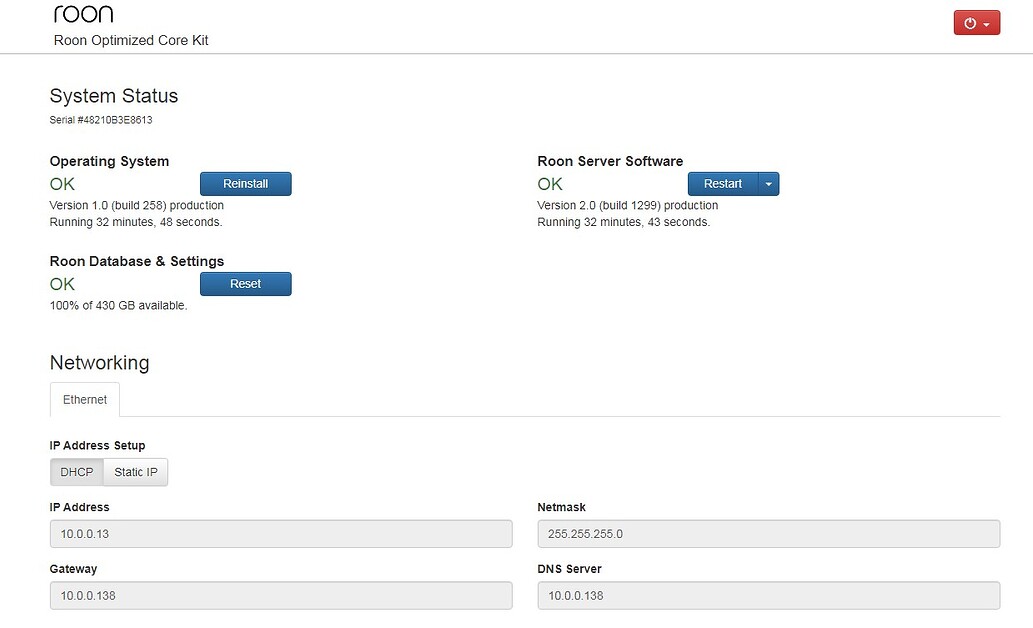Select the Ethernet tab
1033x628 pixels.
84,398
